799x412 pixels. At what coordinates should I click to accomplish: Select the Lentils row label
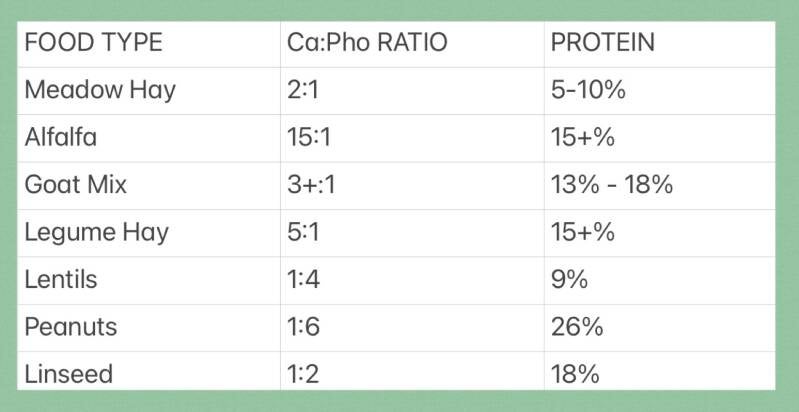pyautogui.click(x=61, y=279)
